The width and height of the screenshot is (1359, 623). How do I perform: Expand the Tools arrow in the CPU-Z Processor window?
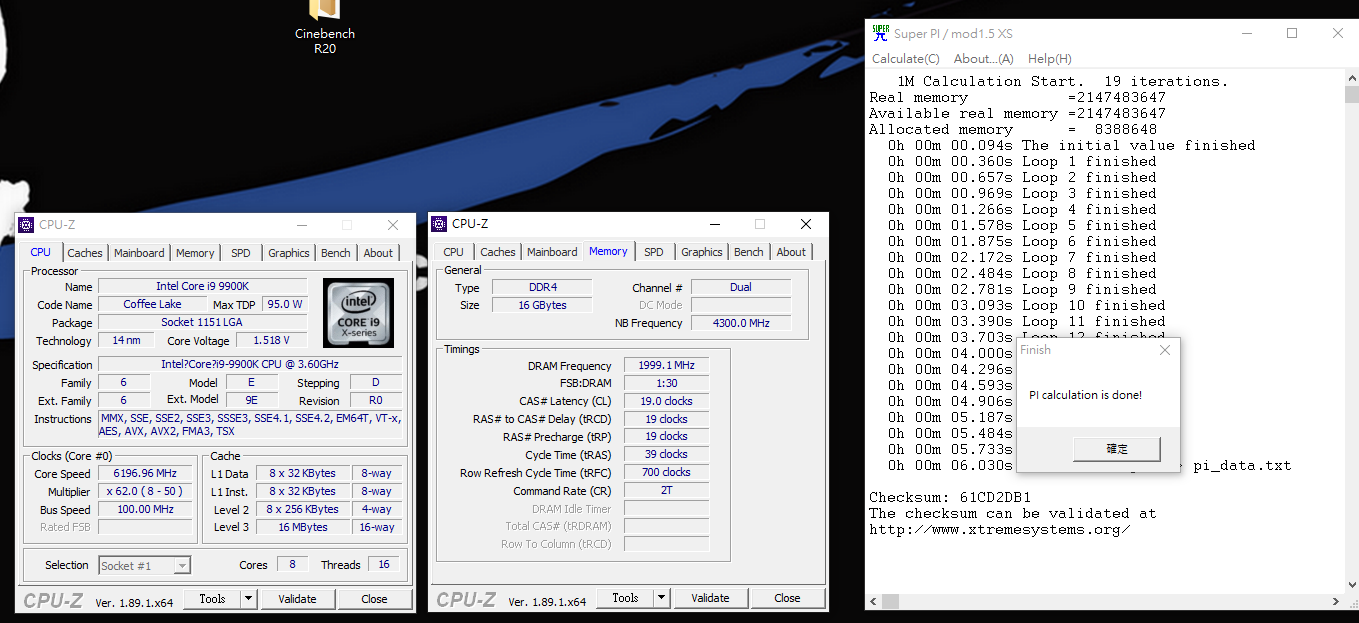pyautogui.click(x=248, y=599)
